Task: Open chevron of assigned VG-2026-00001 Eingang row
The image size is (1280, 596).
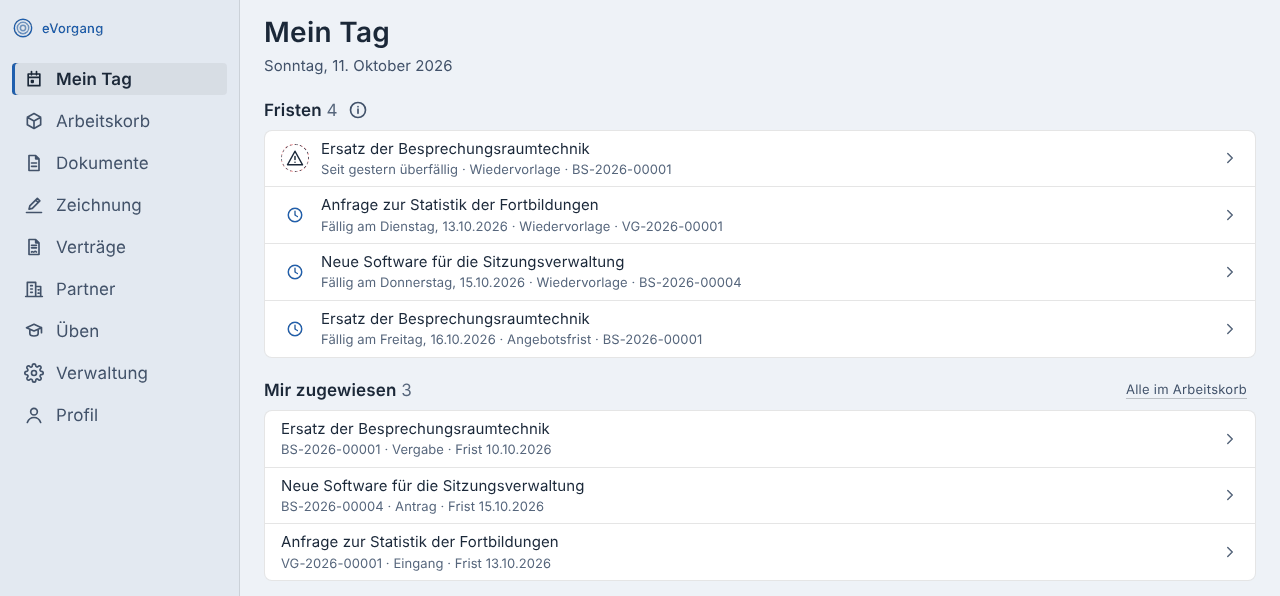Action: (x=1230, y=552)
